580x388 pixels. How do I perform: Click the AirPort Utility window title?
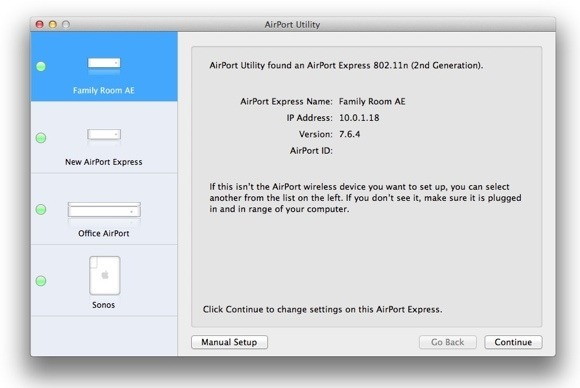tap(292, 24)
